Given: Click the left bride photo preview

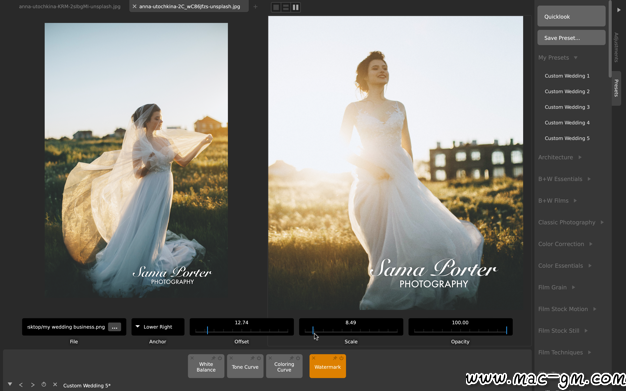Looking at the screenshot, I should pyautogui.click(x=136, y=160).
